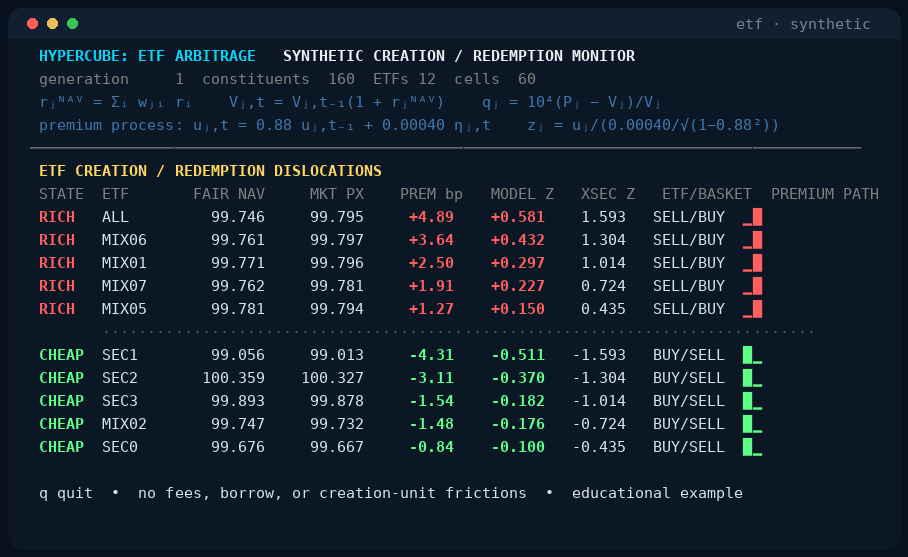Image resolution: width=908 pixels, height=557 pixels.
Task: Click SYNTHETIC CREATION / REDEMPTION MONITOR title
Action: pyautogui.click(x=459, y=56)
